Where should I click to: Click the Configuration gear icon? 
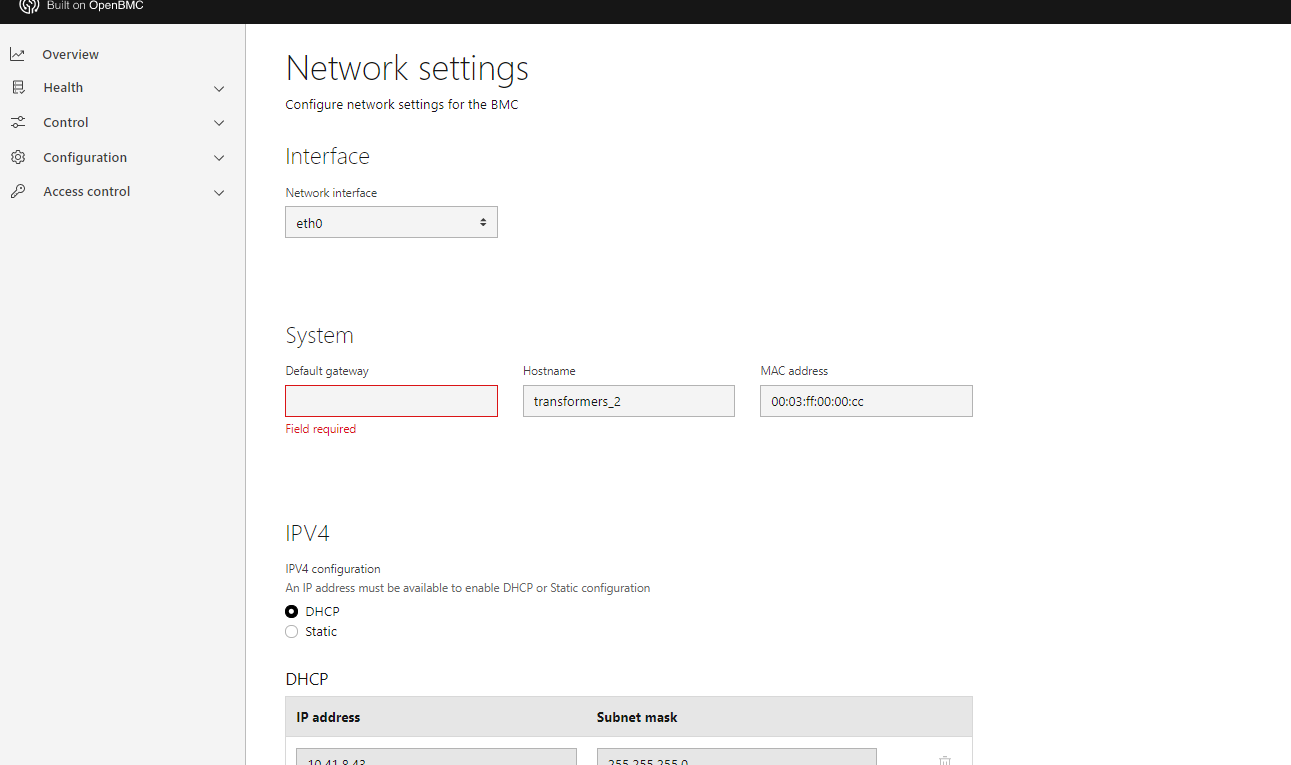[x=17, y=157]
